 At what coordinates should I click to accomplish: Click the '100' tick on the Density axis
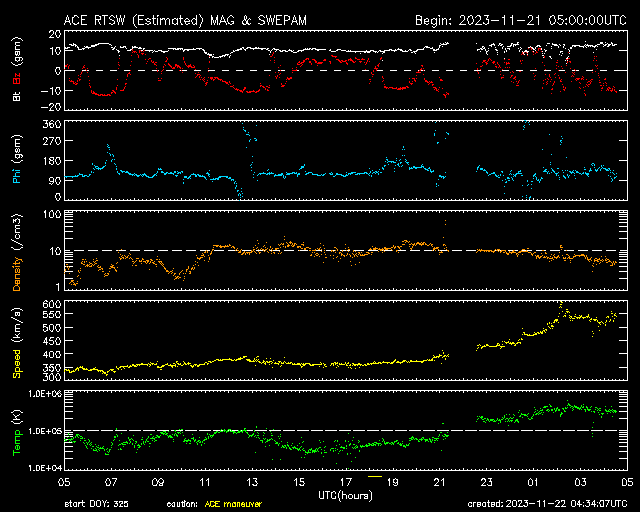coord(52,214)
